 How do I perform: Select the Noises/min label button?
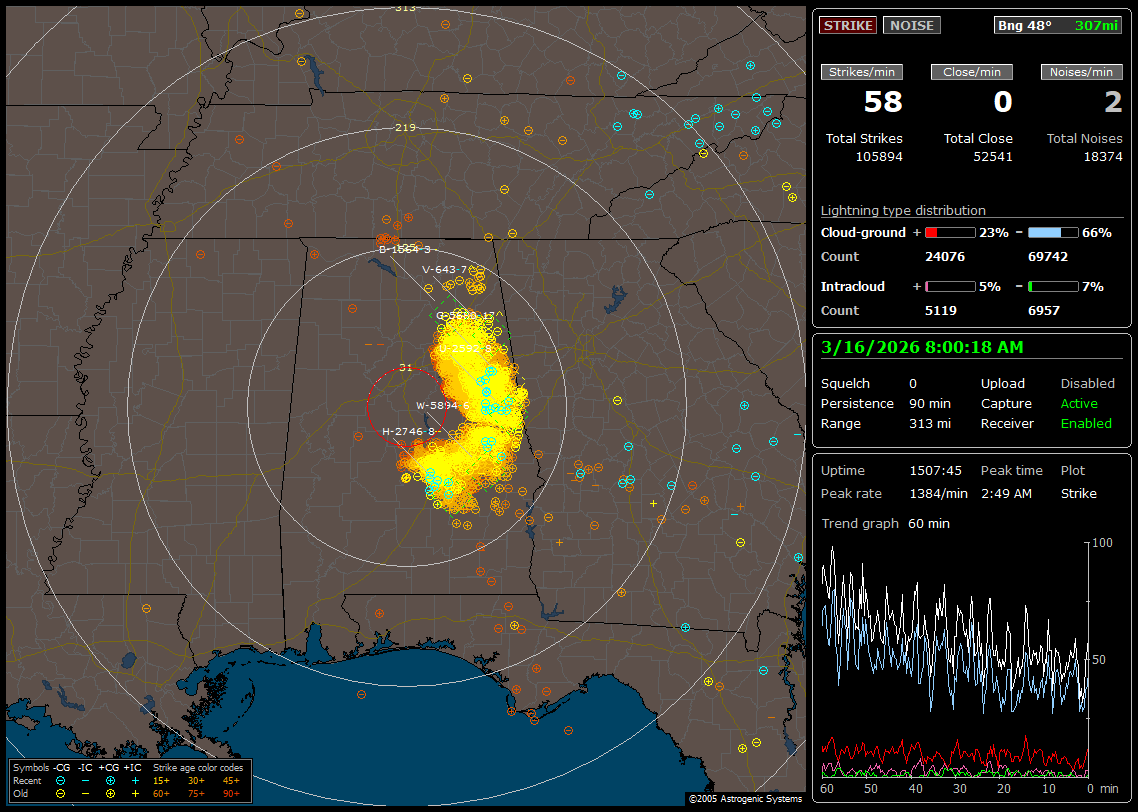point(1081,72)
